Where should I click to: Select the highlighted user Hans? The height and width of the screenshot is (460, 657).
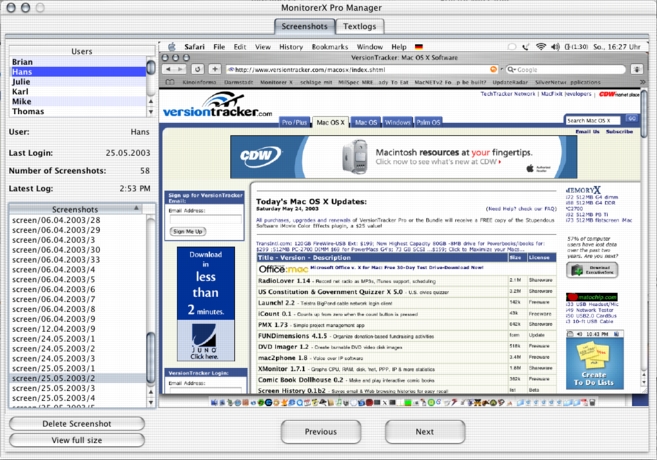click(x=78, y=72)
